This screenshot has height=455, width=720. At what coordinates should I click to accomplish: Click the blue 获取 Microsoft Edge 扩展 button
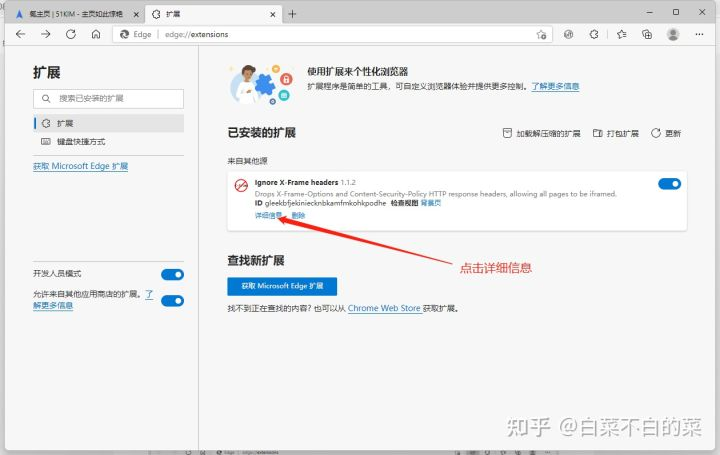point(282,286)
